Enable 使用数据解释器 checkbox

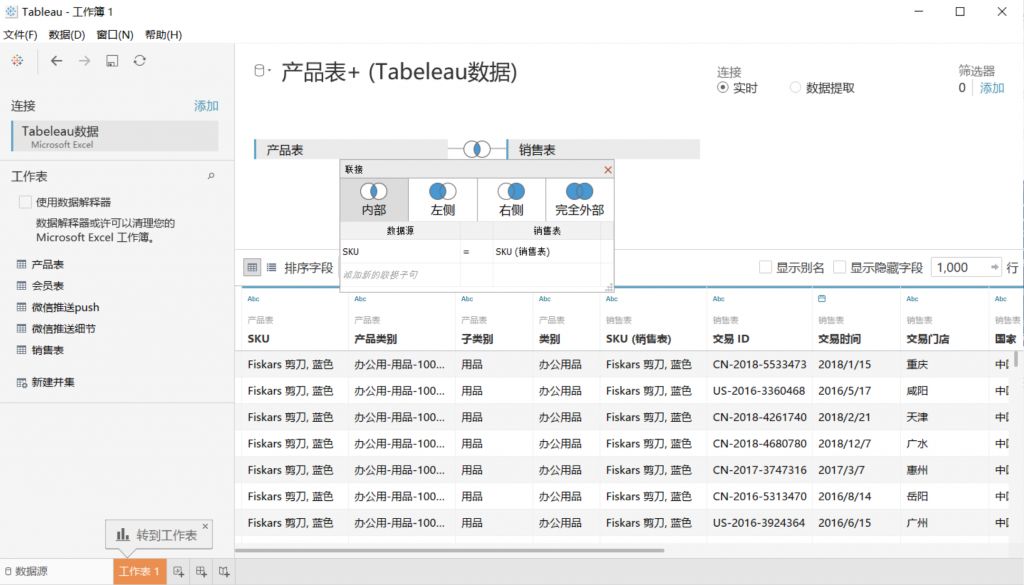[25, 202]
